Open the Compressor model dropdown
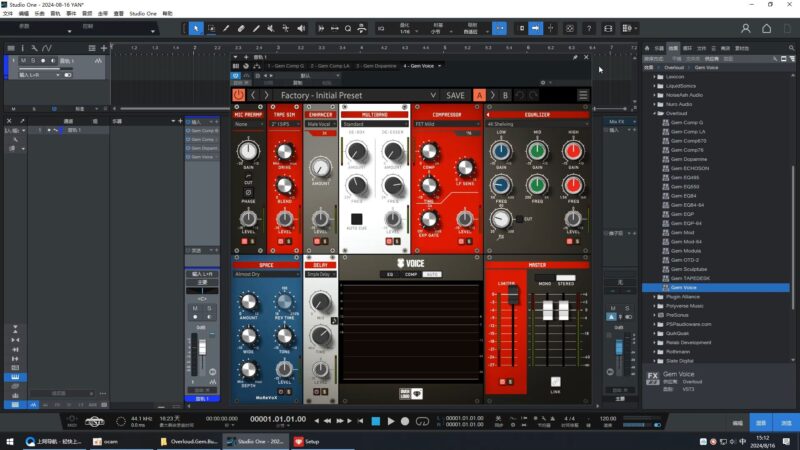800x450 pixels. 445,125
